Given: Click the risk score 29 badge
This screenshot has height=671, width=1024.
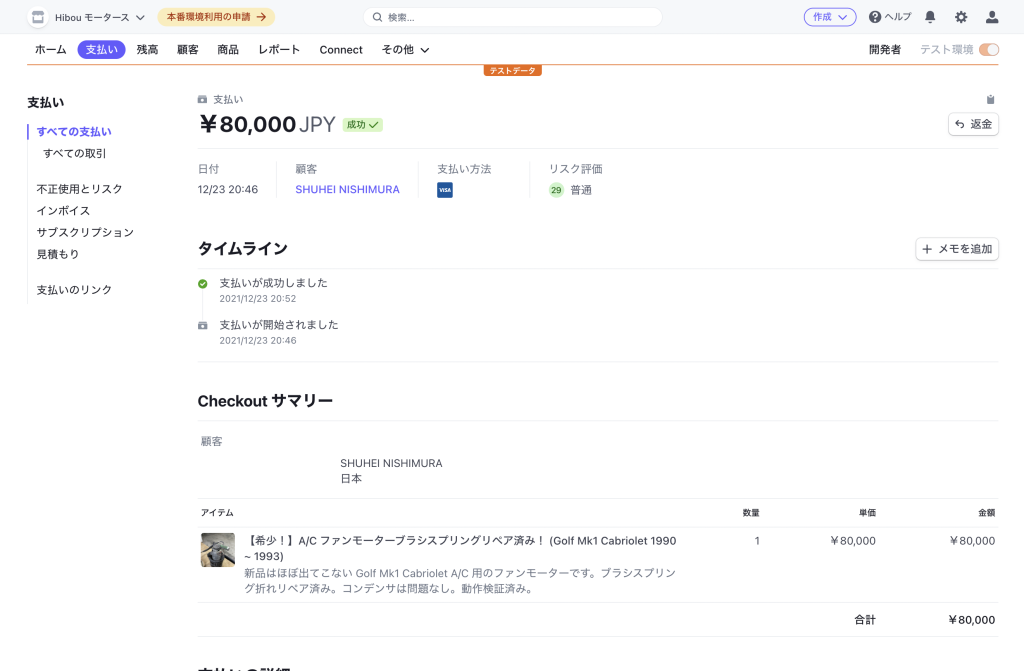Looking at the screenshot, I should click(556, 190).
